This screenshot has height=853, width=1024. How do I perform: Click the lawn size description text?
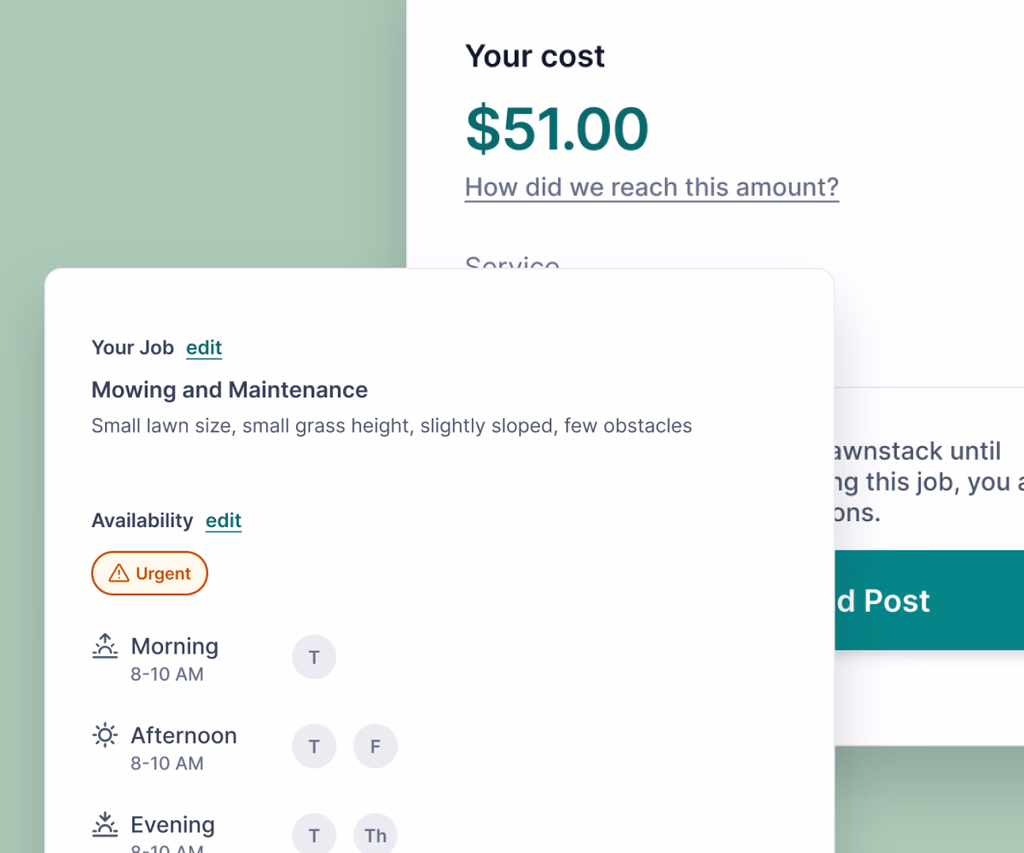[391, 426]
